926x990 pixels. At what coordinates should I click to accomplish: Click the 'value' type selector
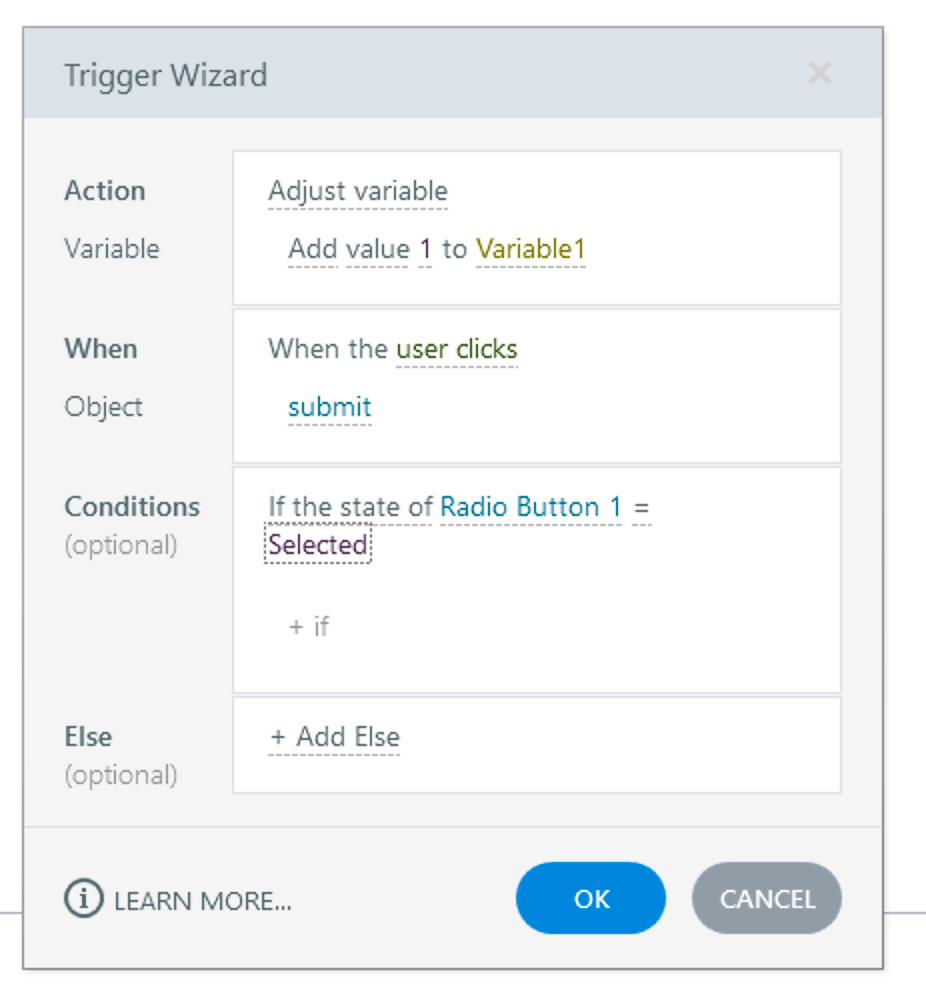pyautogui.click(x=377, y=249)
